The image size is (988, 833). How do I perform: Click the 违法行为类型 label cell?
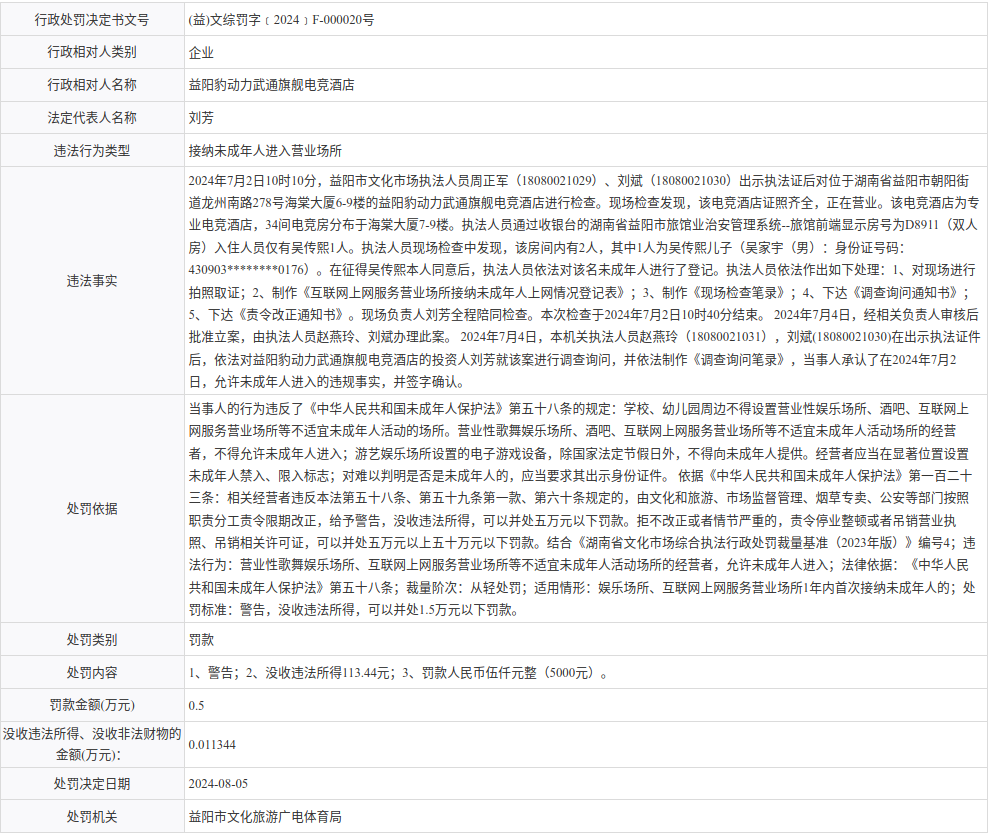[91, 151]
